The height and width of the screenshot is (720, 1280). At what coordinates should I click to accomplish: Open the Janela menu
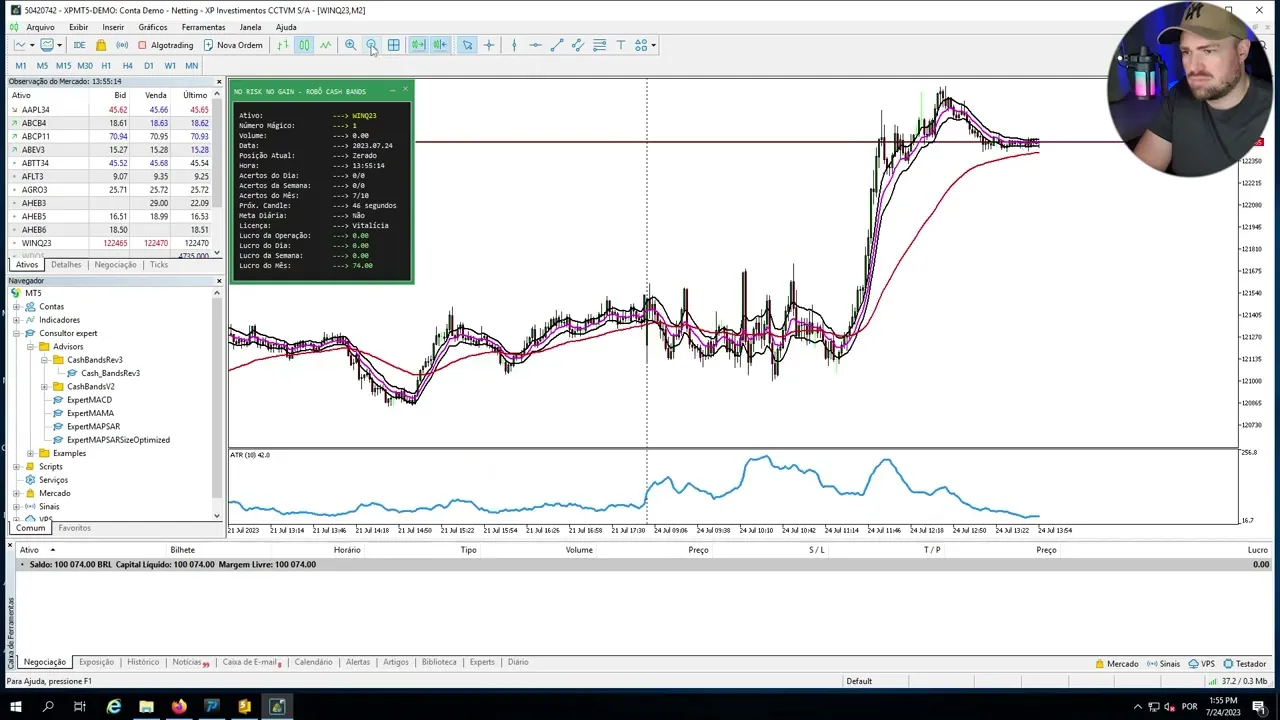(x=250, y=27)
